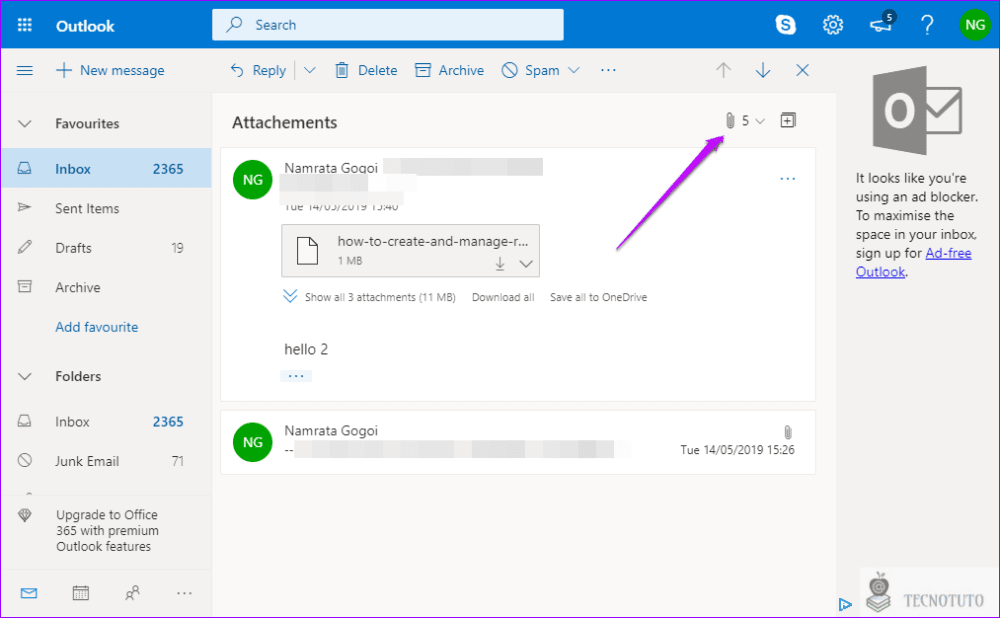Viewport: 1000px width, 618px height.
Task: Go to the next message arrow
Action: pyautogui.click(x=763, y=70)
